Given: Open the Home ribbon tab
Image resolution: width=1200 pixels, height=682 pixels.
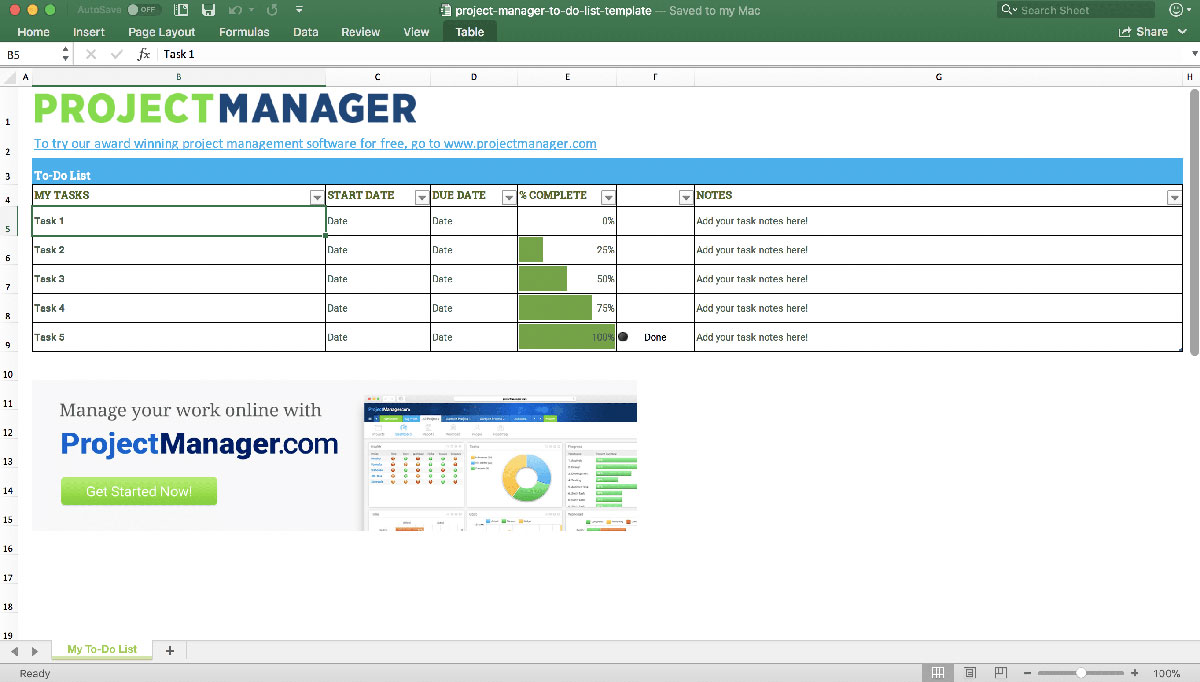Looking at the screenshot, I should (33, 32).
